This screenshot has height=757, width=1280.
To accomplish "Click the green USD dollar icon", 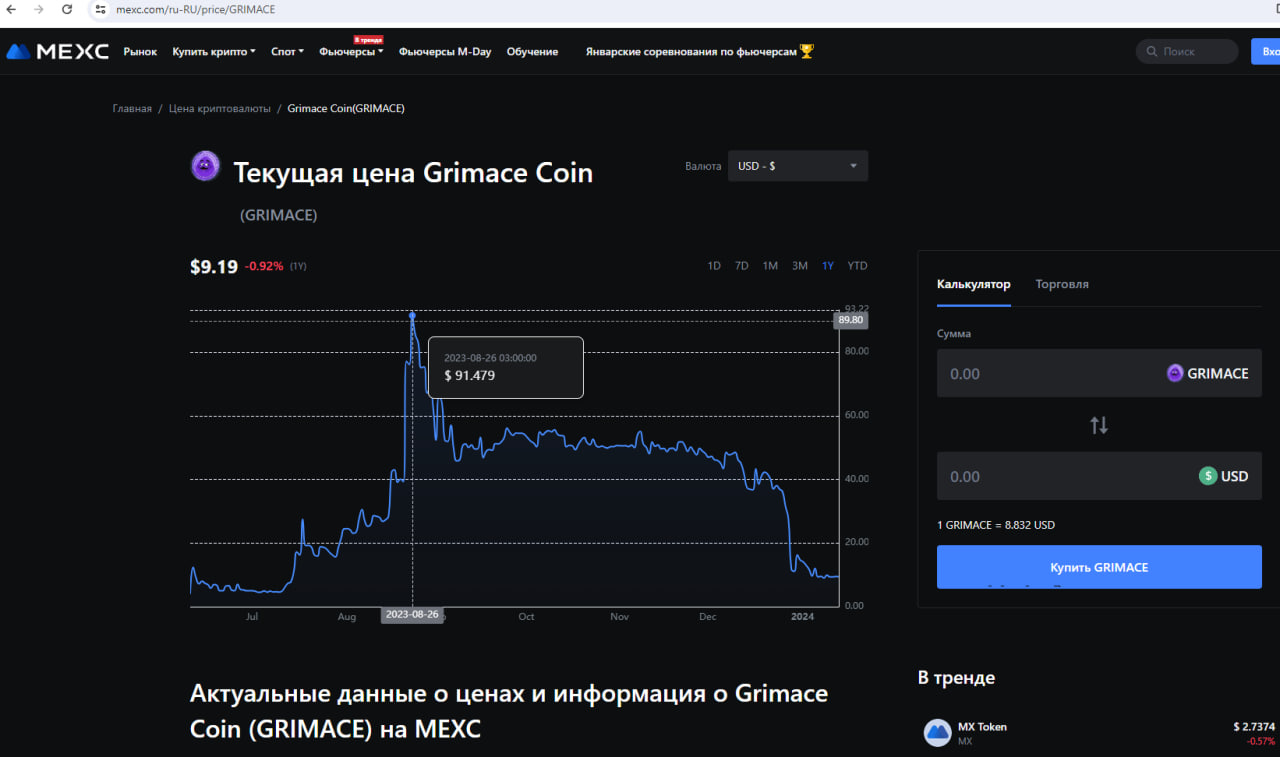I will click(x=1208, y=476).
